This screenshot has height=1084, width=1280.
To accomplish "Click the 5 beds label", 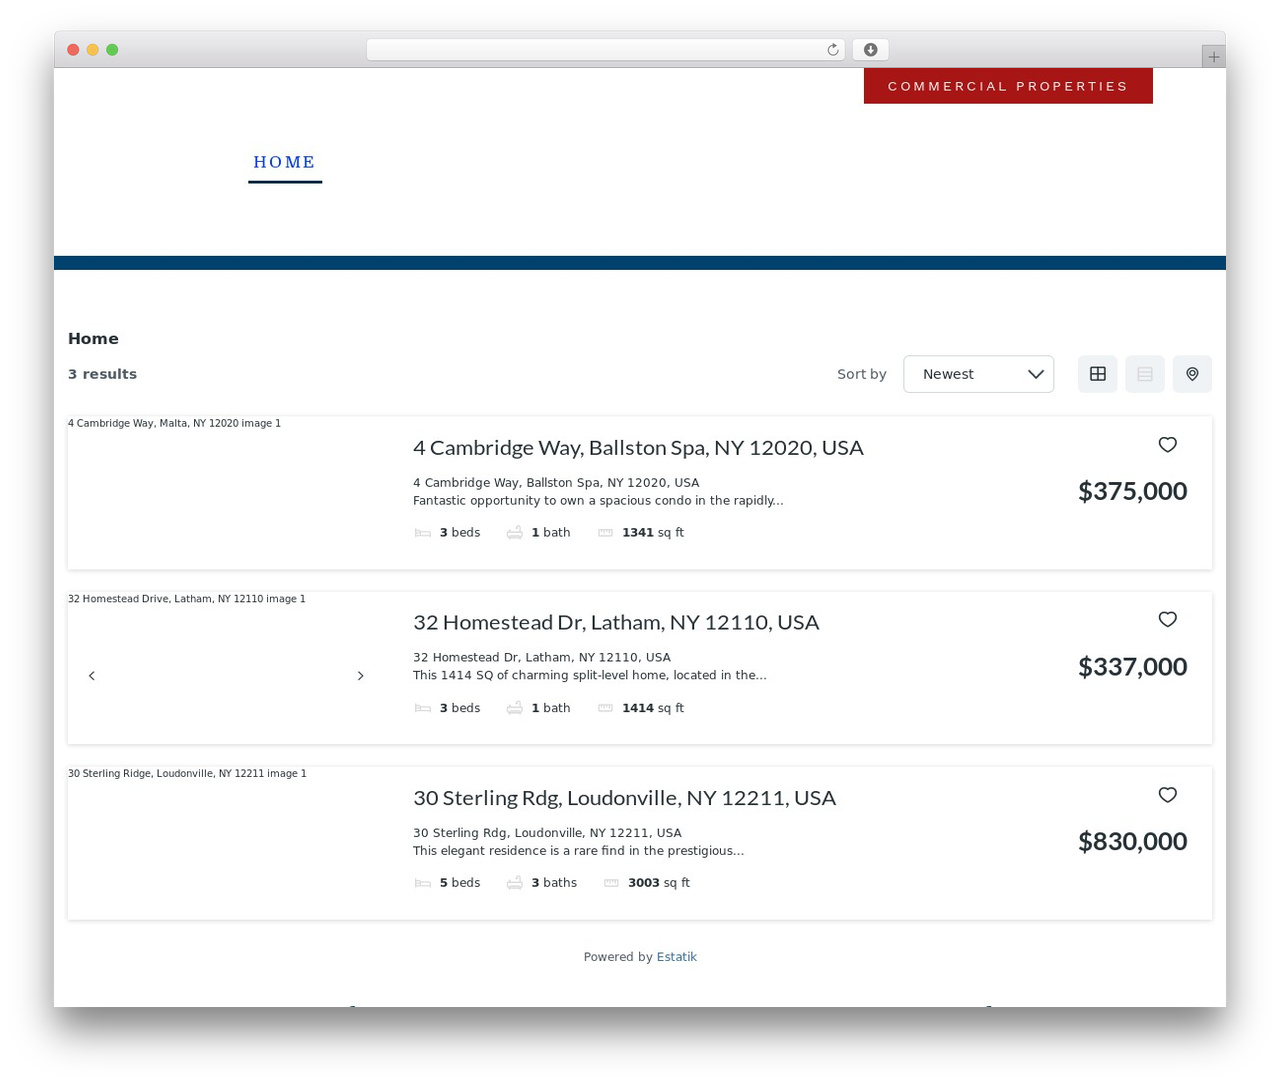I will click(460, 883).
